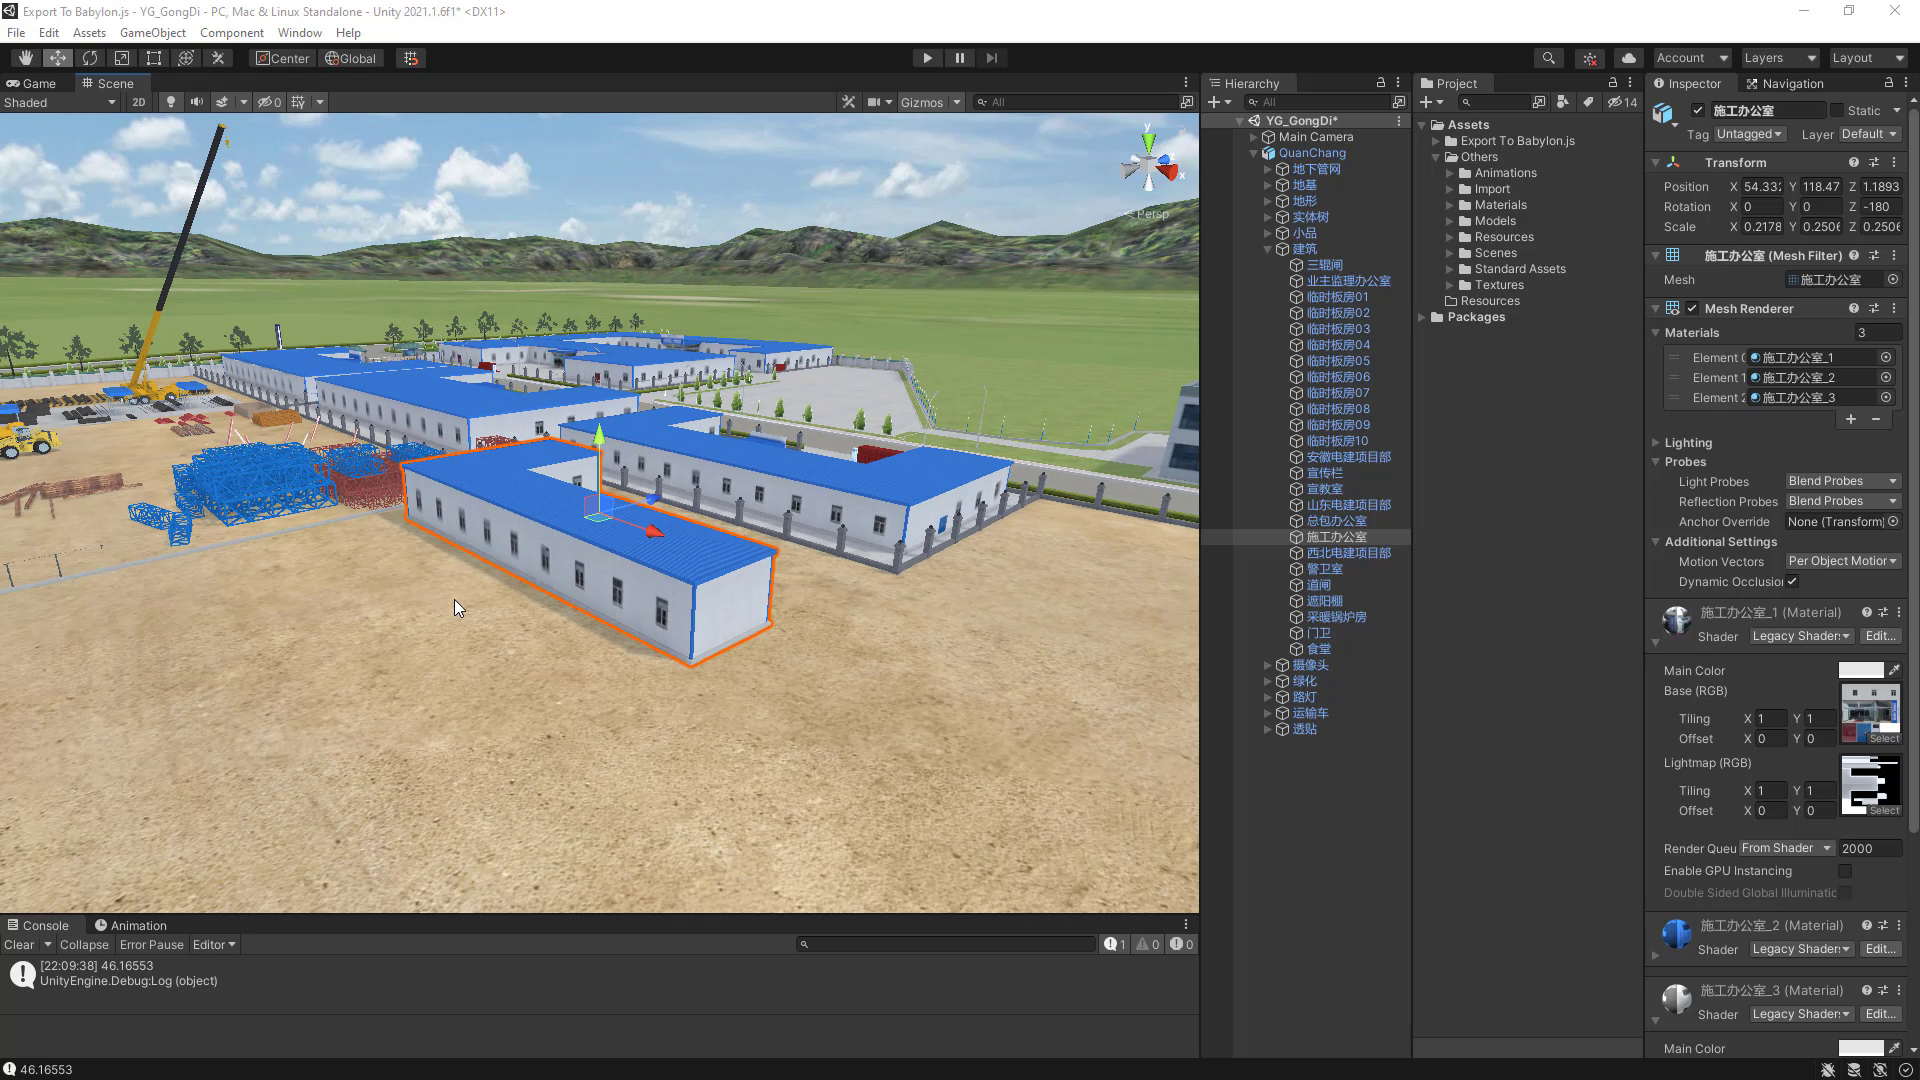Collapse the 建筑 tree node
The width and height of the screenshot is (1920, 1080).
1268,250
